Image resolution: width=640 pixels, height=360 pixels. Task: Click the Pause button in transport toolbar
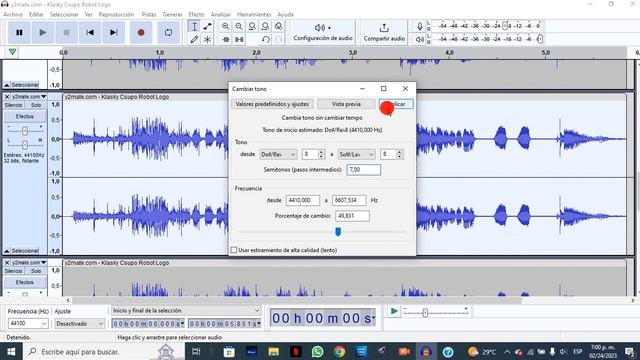(19, 32)
